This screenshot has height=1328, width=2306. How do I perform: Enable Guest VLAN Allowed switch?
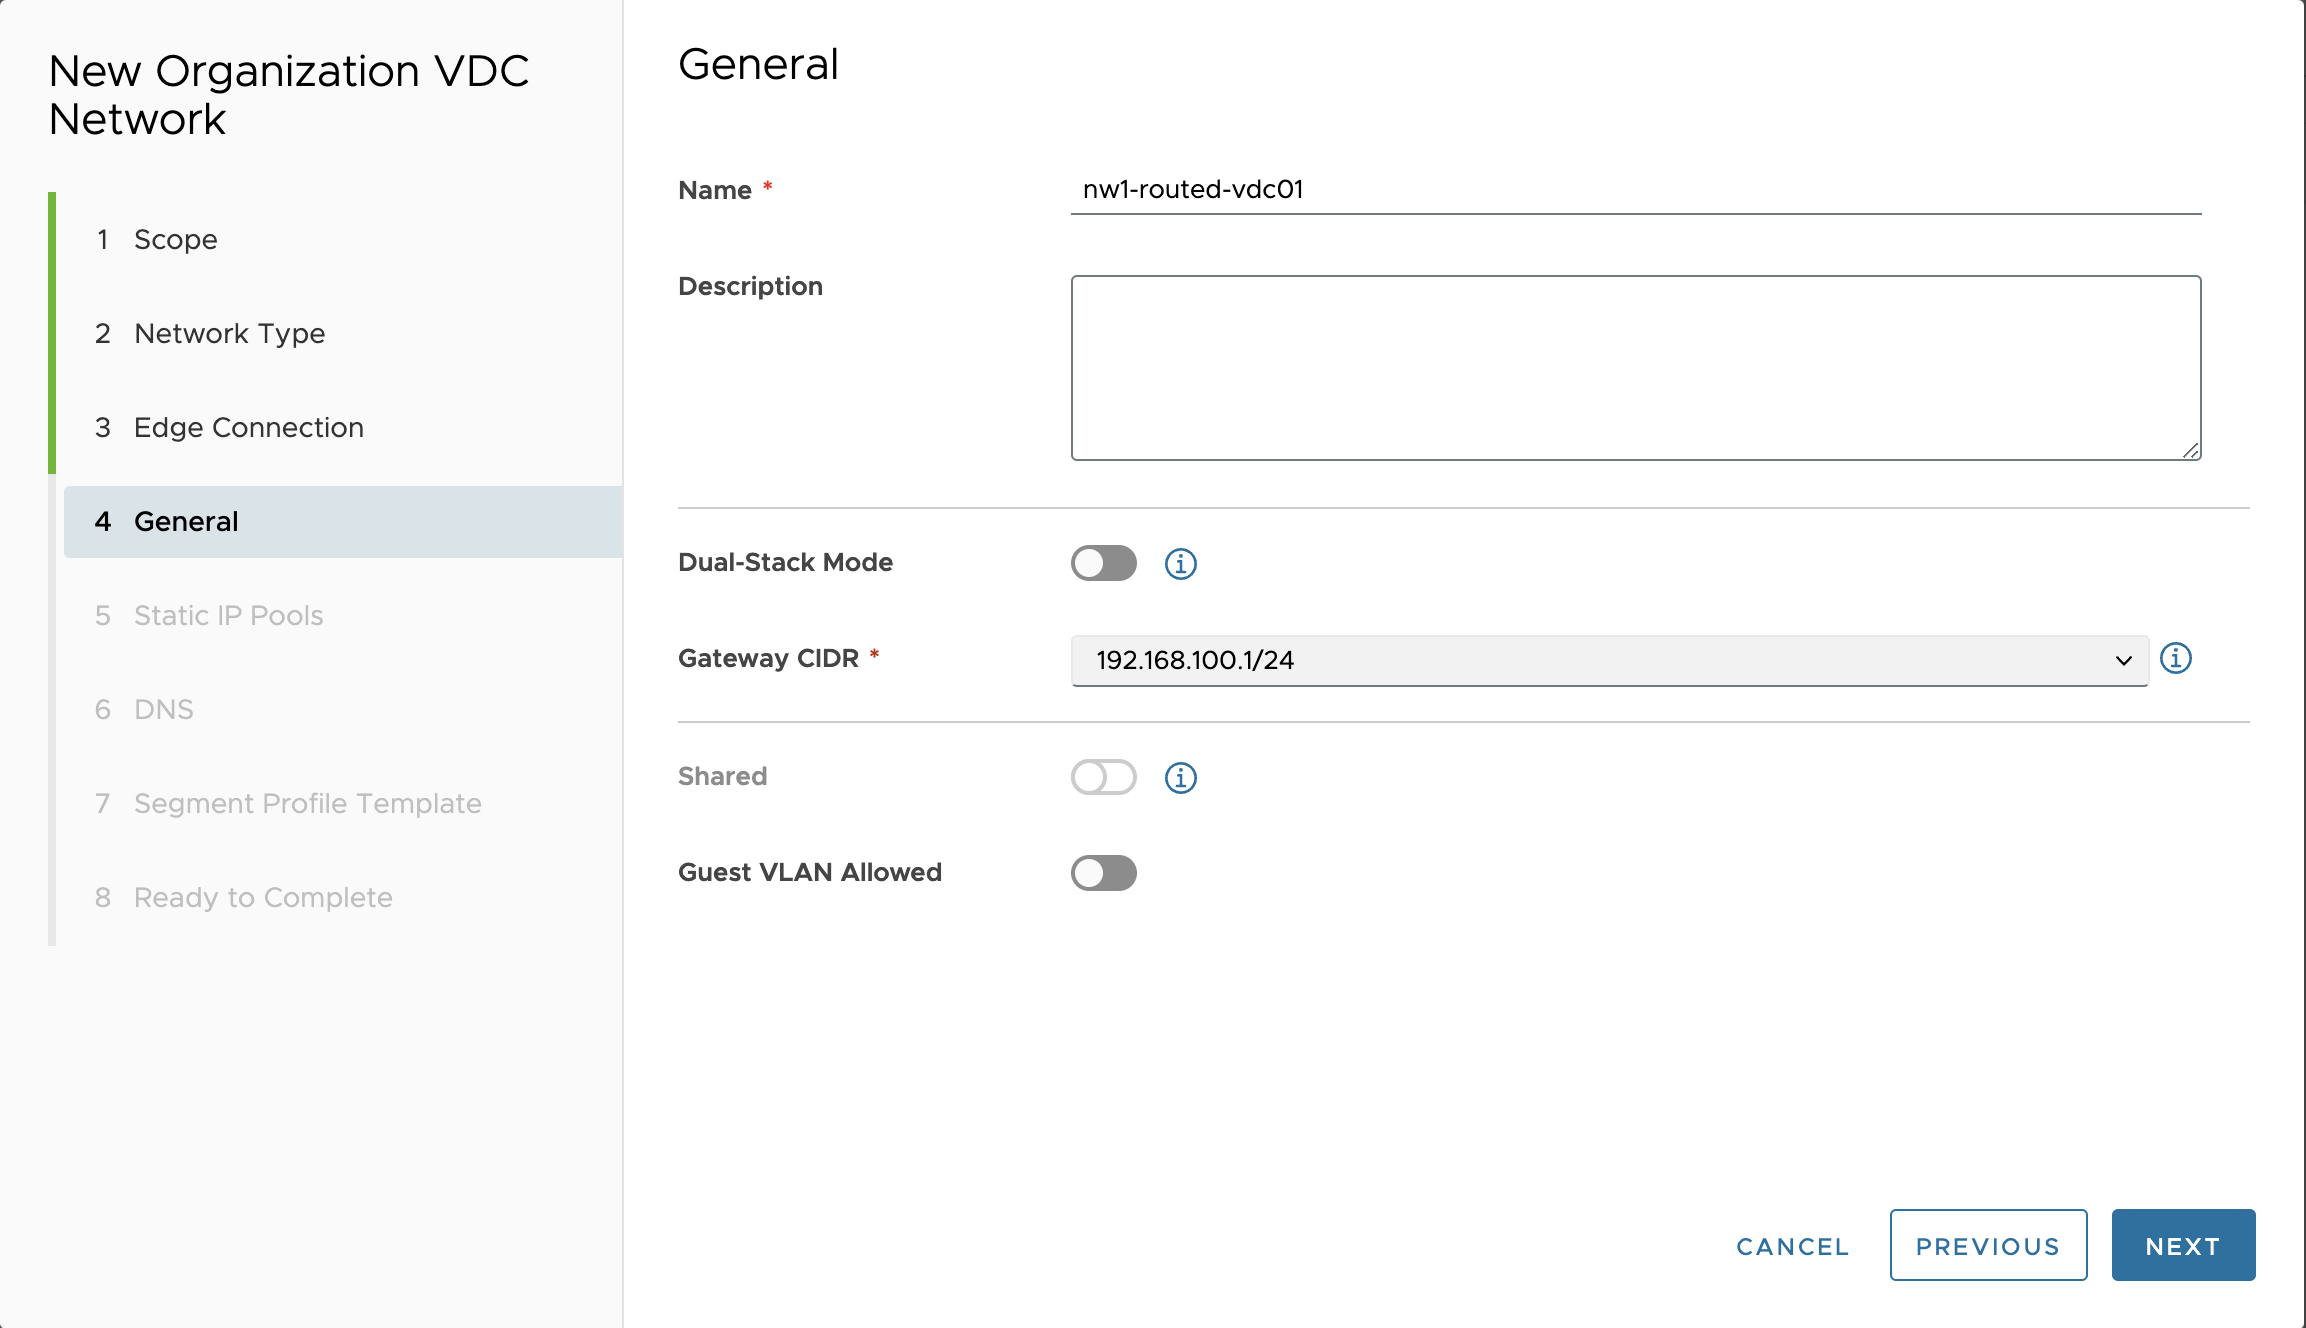click(1103, 873)
